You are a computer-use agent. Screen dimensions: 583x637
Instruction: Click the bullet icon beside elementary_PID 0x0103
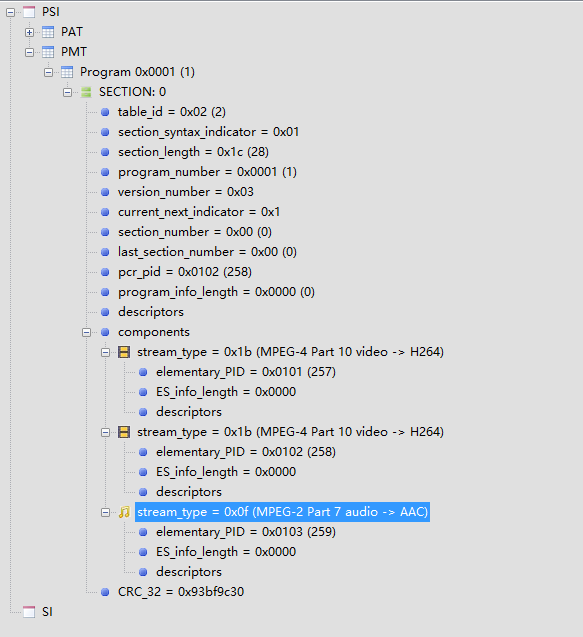pos(143,532)
